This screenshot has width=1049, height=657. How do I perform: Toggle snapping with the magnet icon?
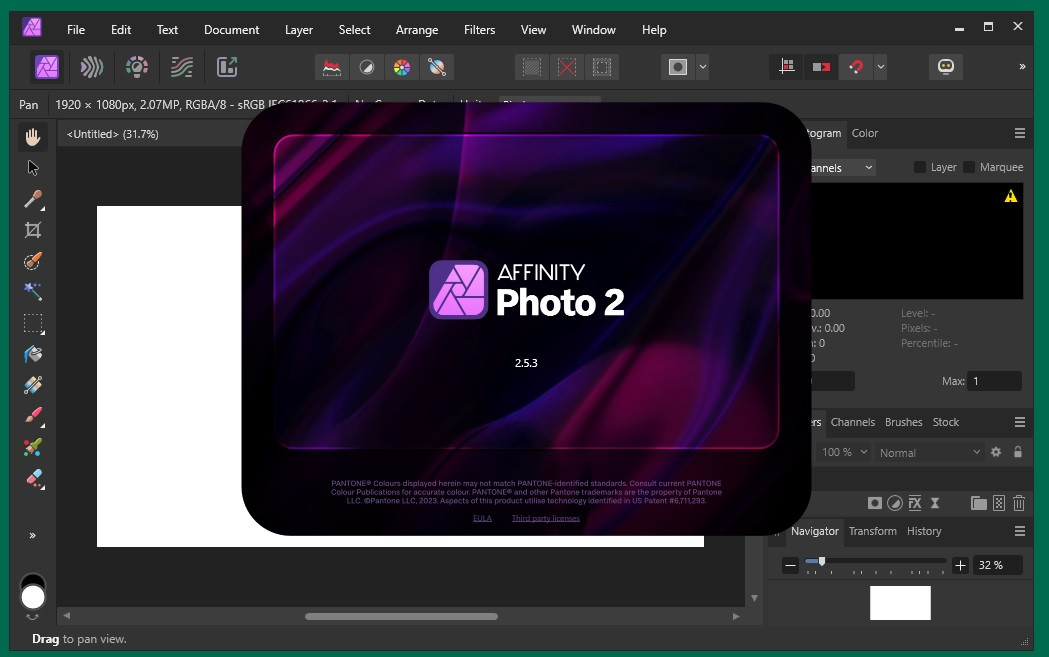click(x=856, y=67)
